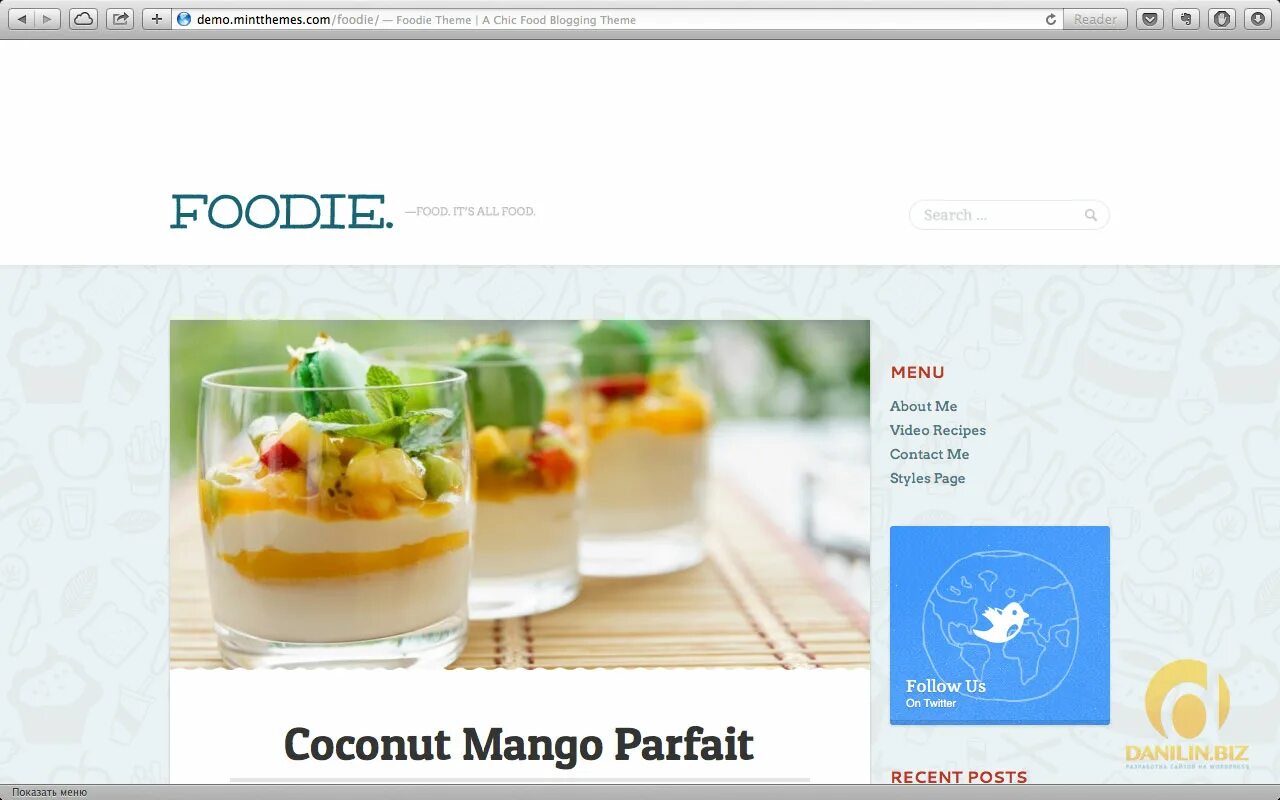Show the Downloads arrow icon in the toolbar
Screen dimensions: 1280x800
coord(1257,19)
